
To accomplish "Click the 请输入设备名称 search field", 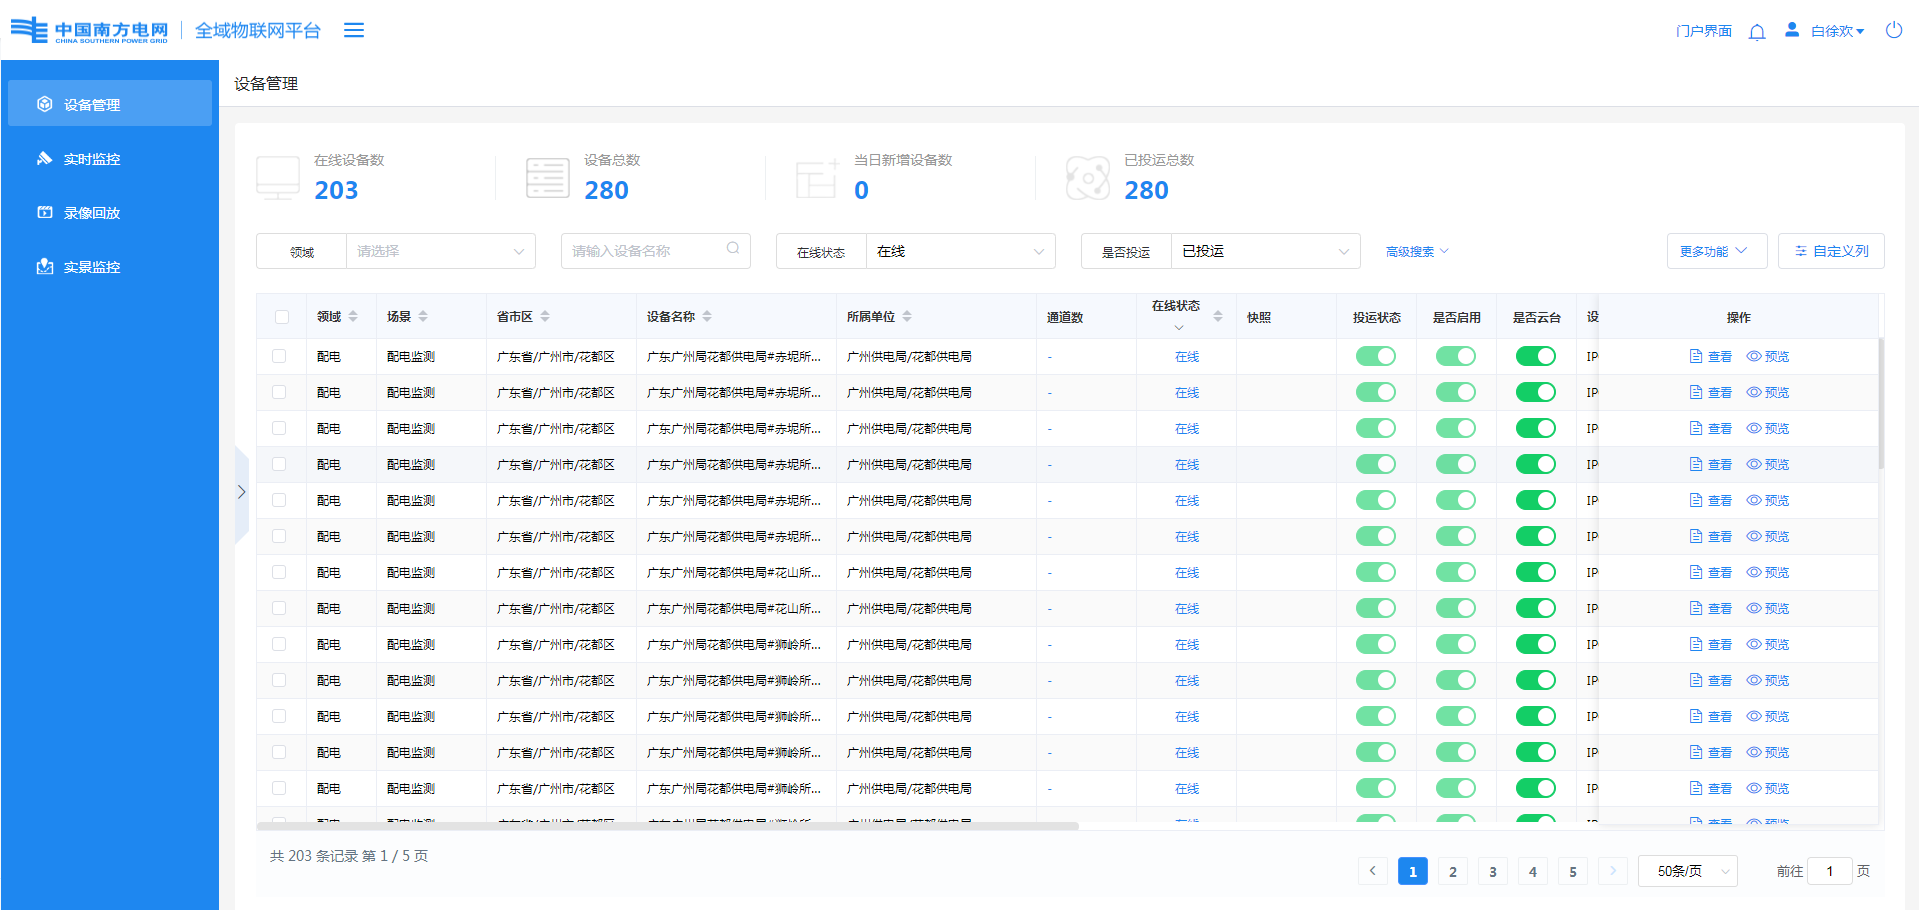I will click(x=655, y=251).
